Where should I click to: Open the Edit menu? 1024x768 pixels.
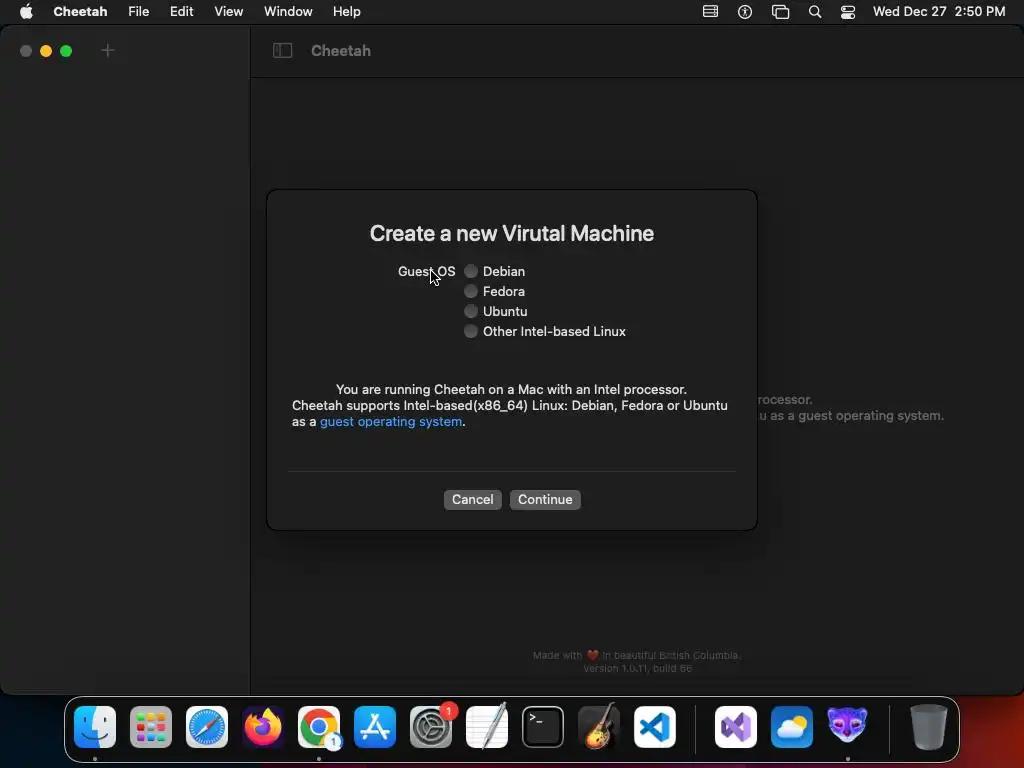tap(182, 12)
